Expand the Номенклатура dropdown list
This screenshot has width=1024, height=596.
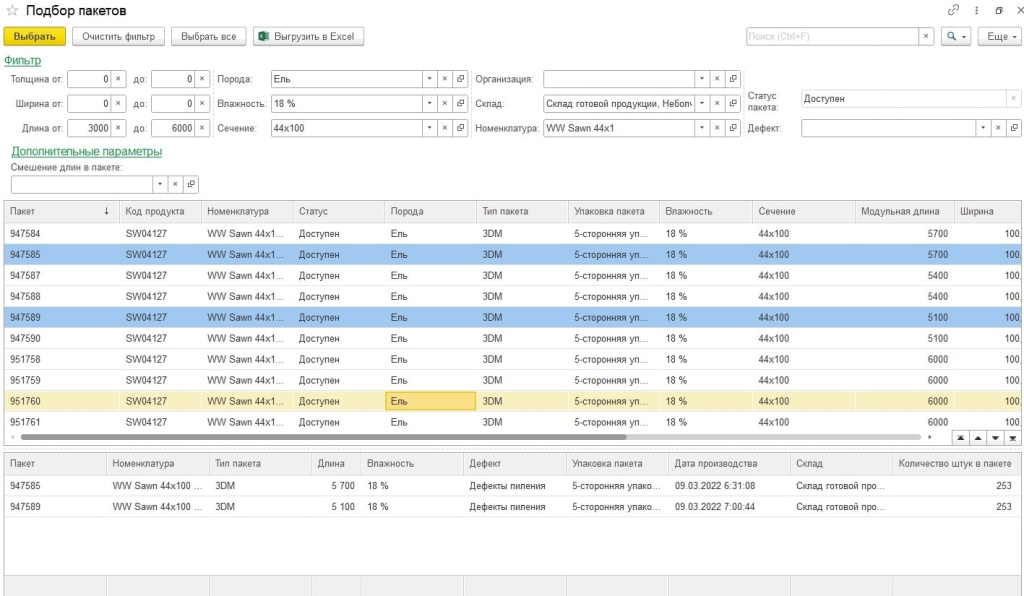click(701, 128)
